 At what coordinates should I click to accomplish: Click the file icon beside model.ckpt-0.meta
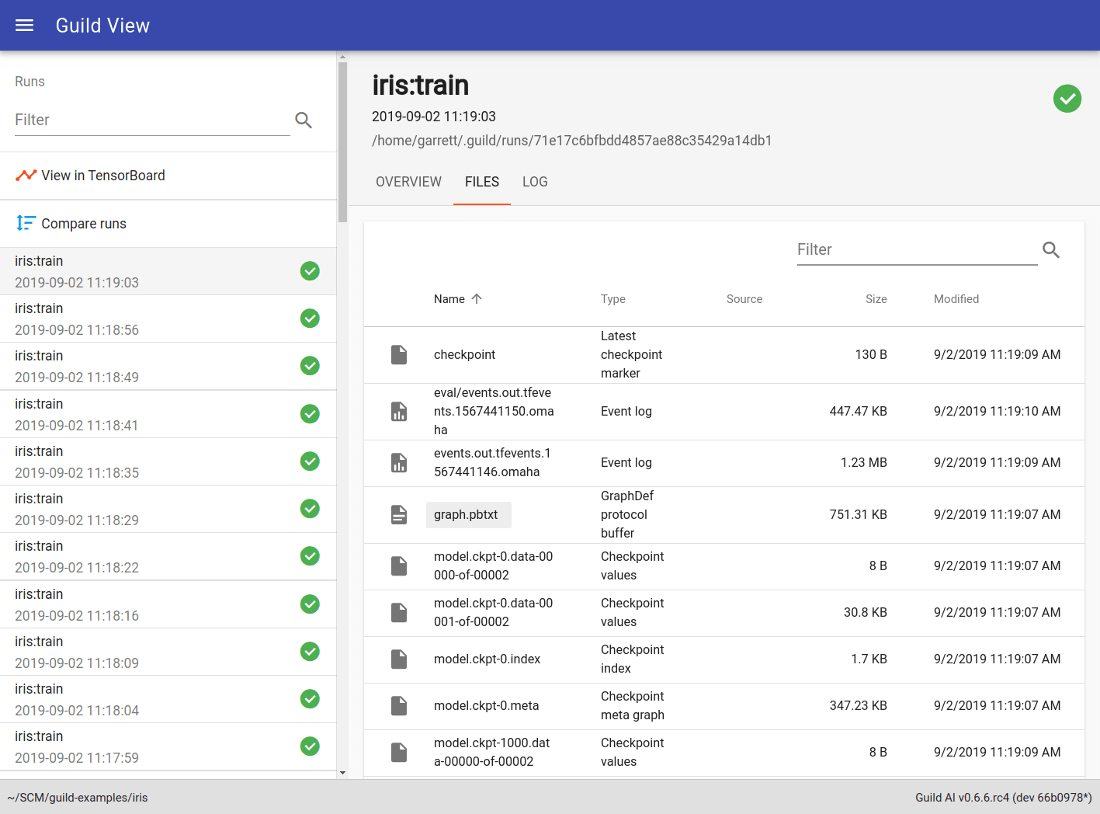coord(399,705)
